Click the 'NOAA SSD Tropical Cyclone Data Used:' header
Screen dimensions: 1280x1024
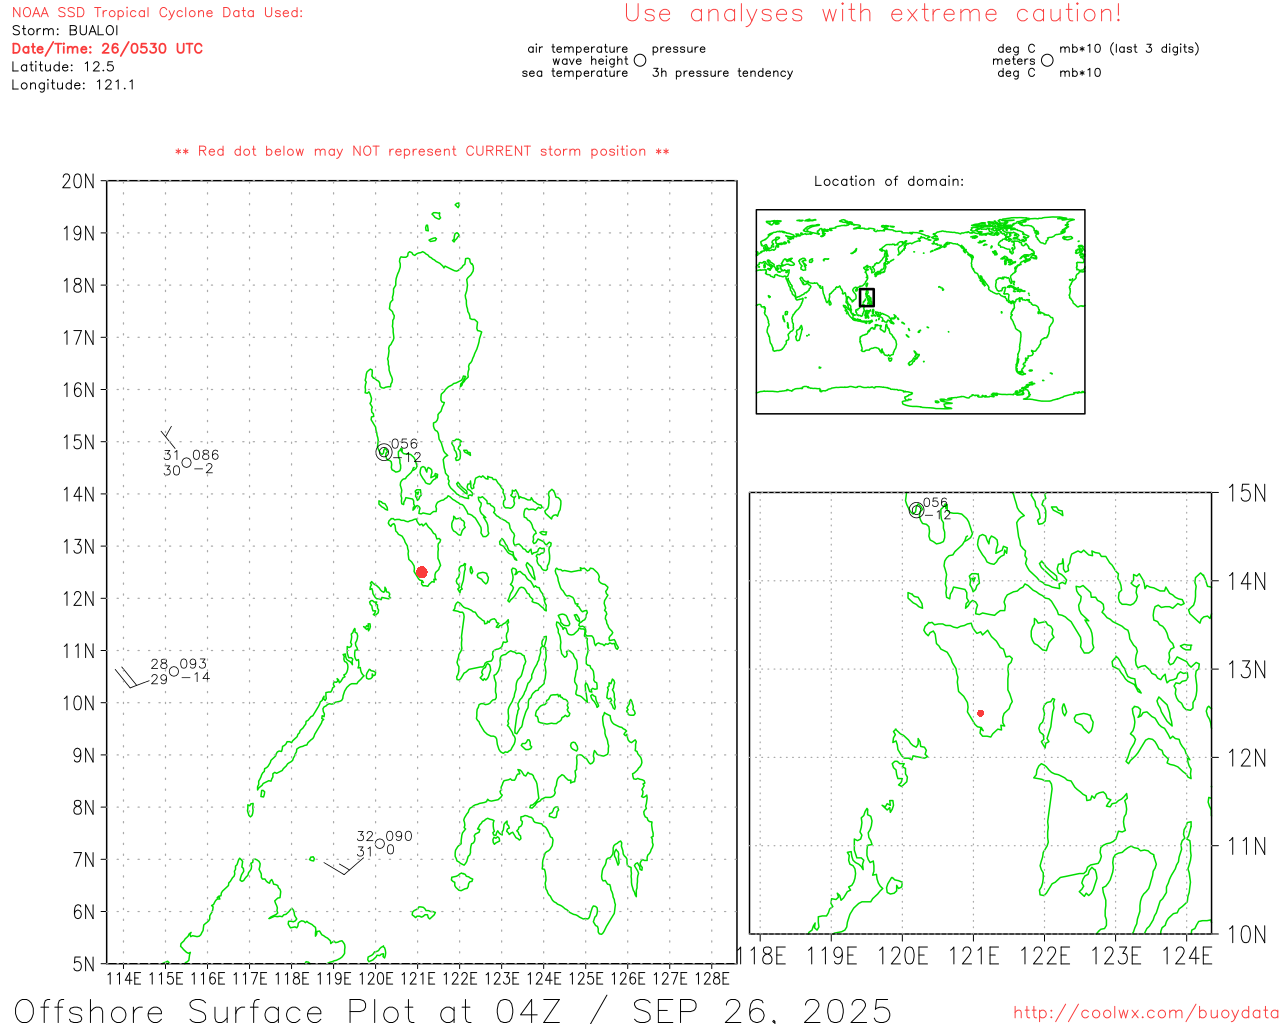[157, 13]
